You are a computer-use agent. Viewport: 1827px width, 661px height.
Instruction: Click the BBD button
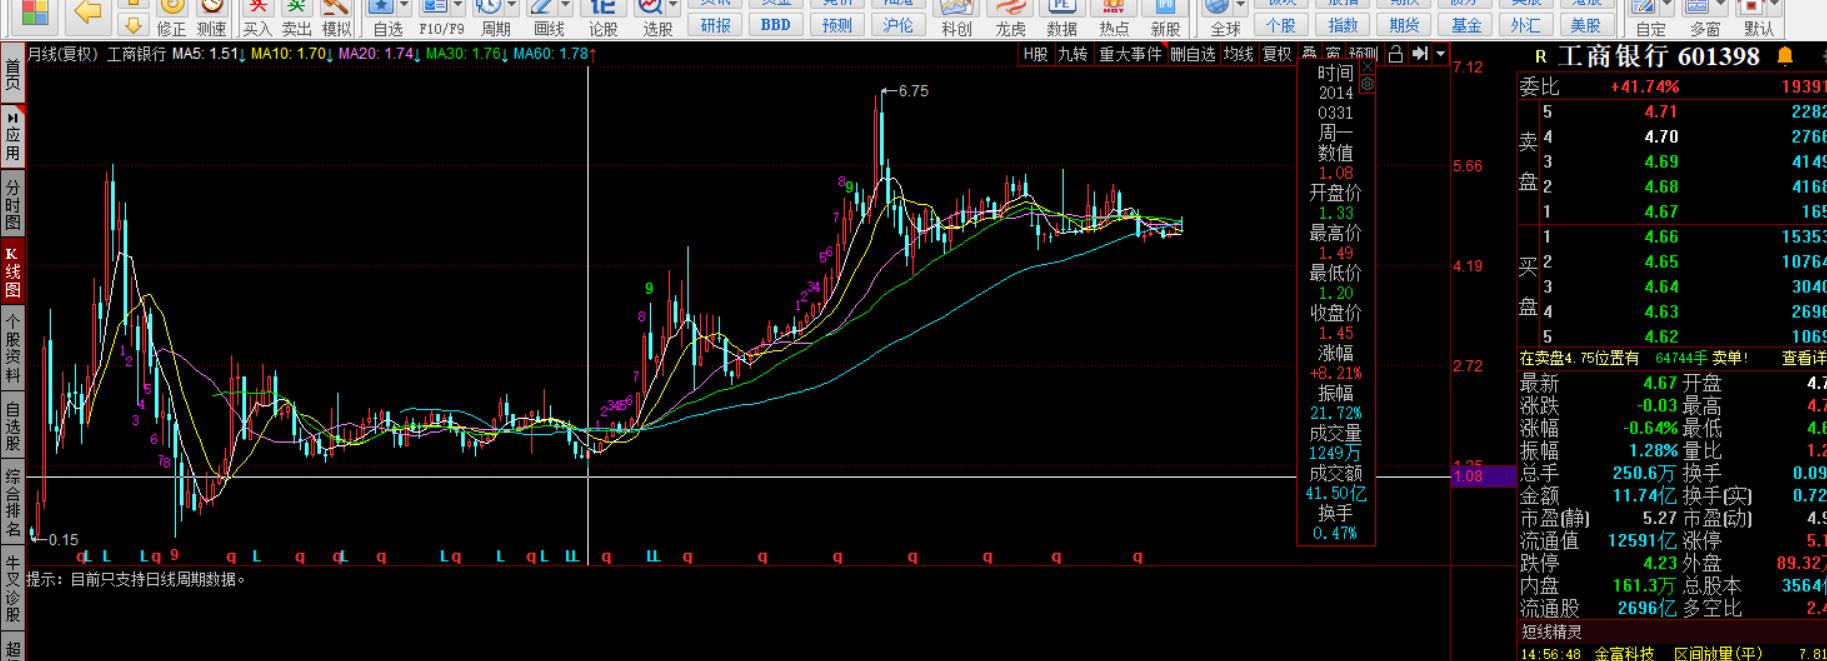775,25
